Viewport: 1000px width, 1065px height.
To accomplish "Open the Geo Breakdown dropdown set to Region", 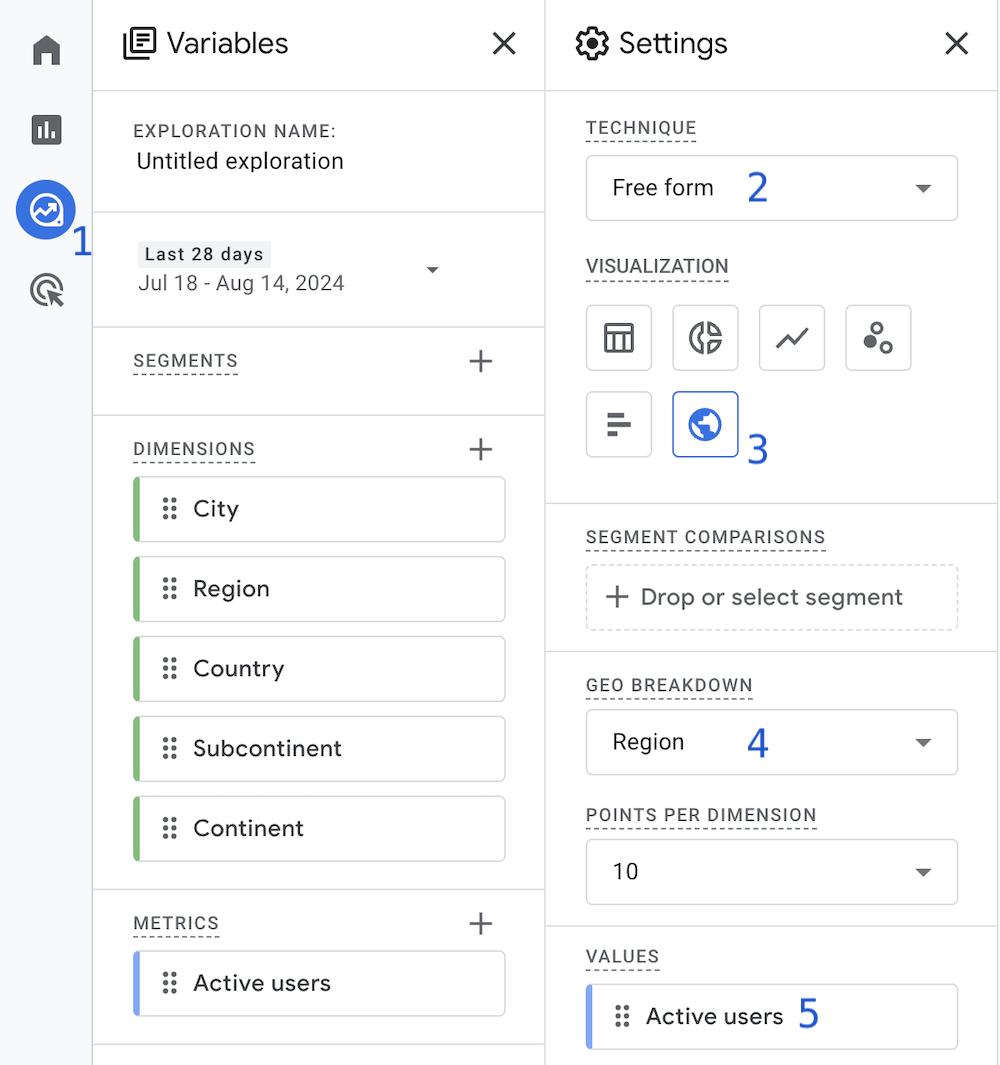I will (771, 742).
